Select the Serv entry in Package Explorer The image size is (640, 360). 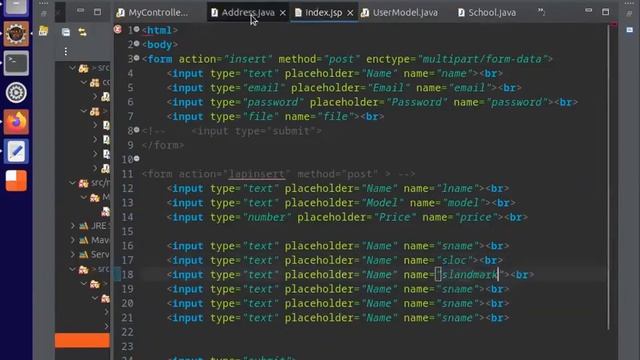point(94,255)
